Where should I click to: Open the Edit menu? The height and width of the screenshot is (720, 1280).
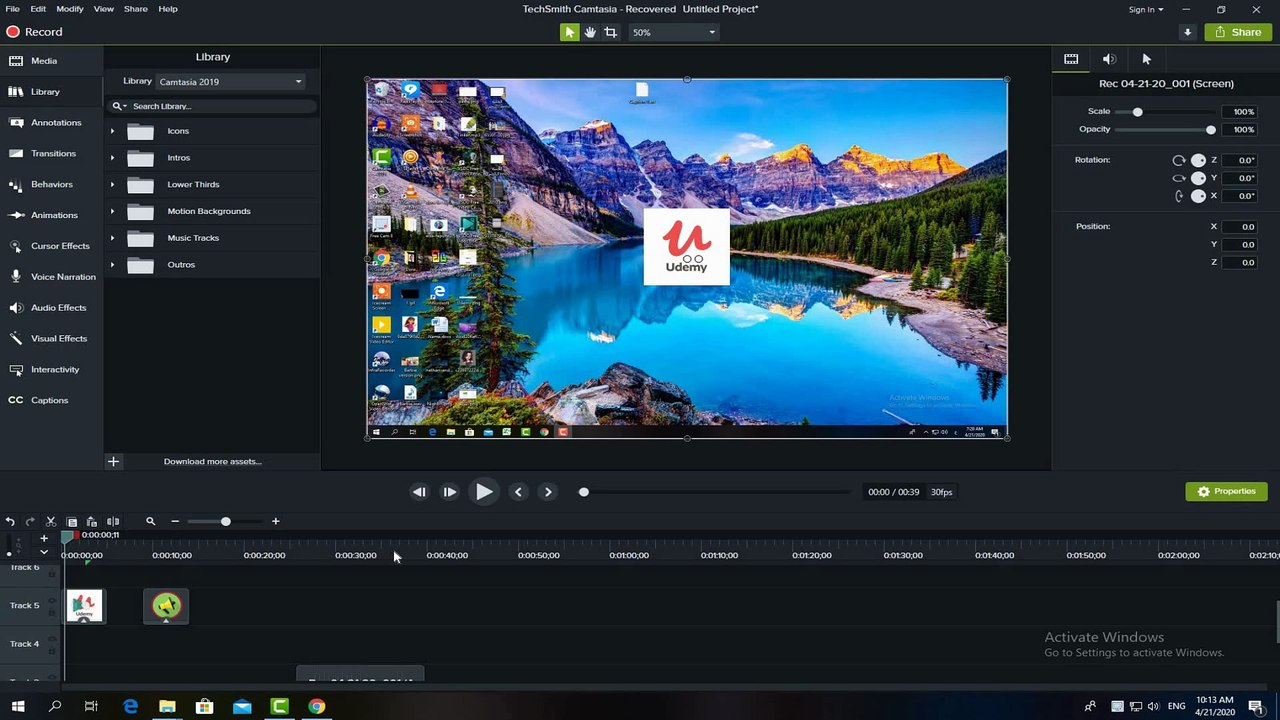[38, 9]
